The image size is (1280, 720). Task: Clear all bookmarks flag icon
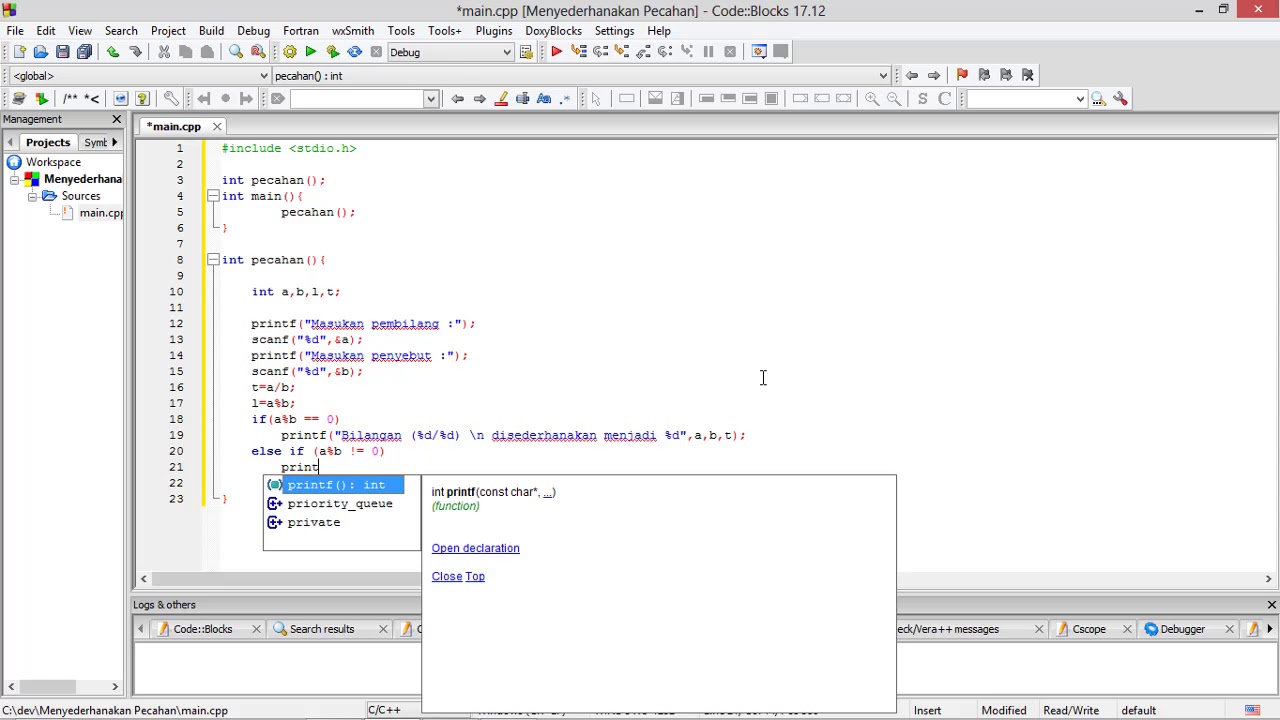1028,75
